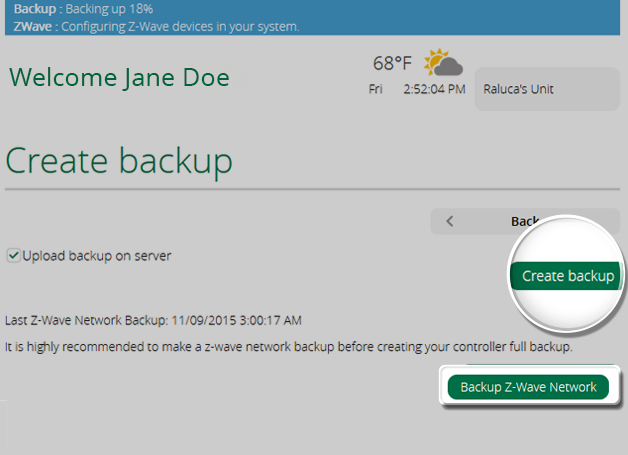Click the Fri day label
The width and height of the screenshot is (628, 455).
(x=376, y=89)
